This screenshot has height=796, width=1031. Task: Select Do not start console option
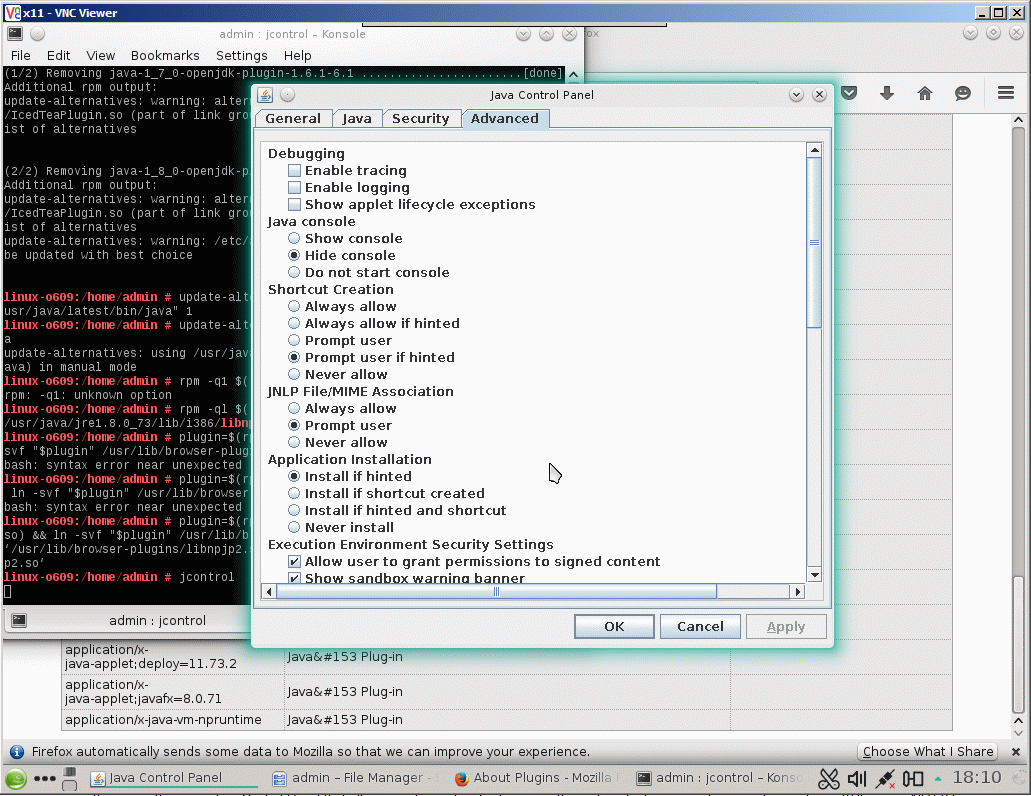click(x=294, y=273)
